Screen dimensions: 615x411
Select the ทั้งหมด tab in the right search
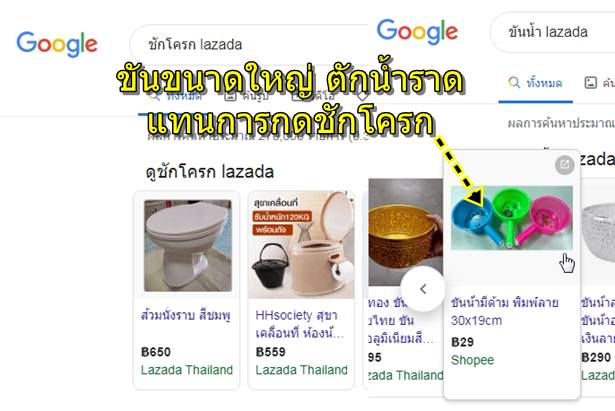(536, 83)
